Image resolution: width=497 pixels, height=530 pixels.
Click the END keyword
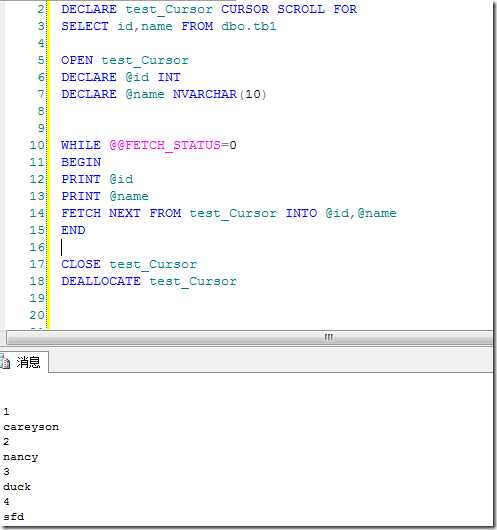coord(73,230)
